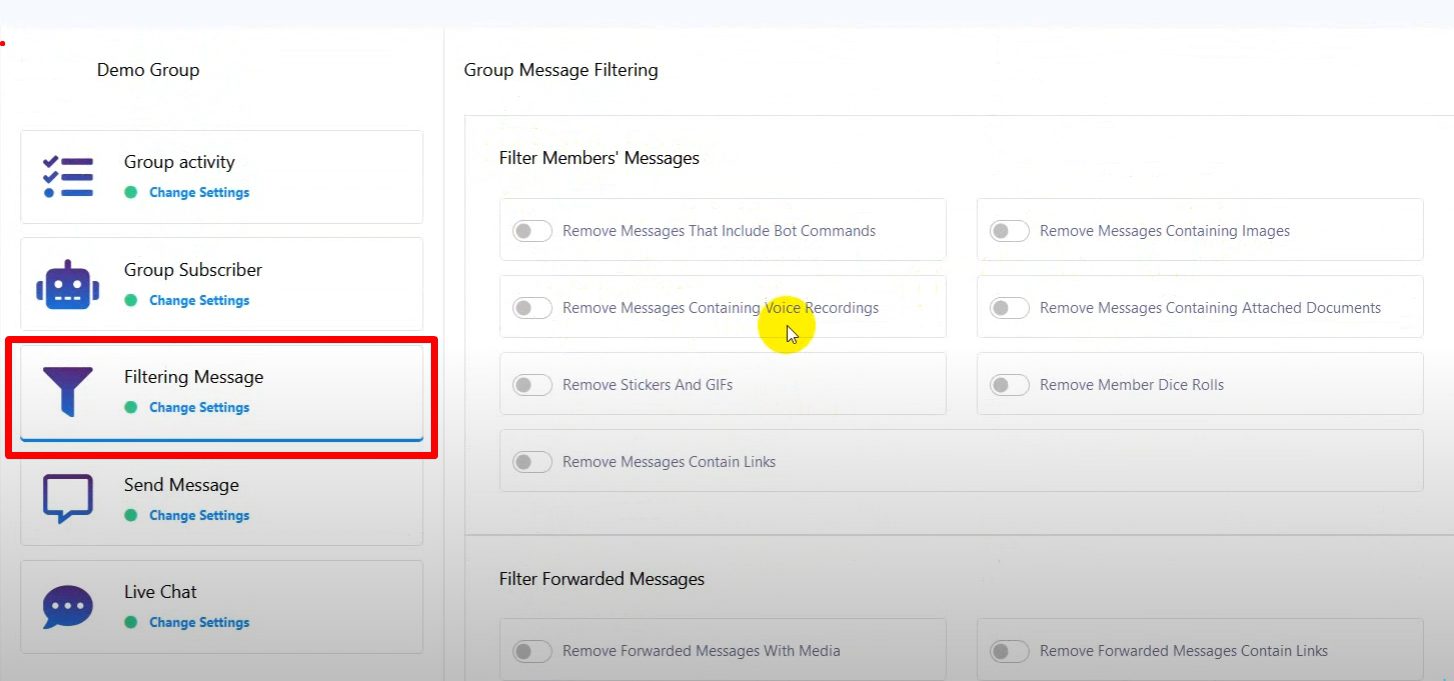Open Change Settings link under Group activity
The image size is (1454, 681).
[x=199, y=193]
